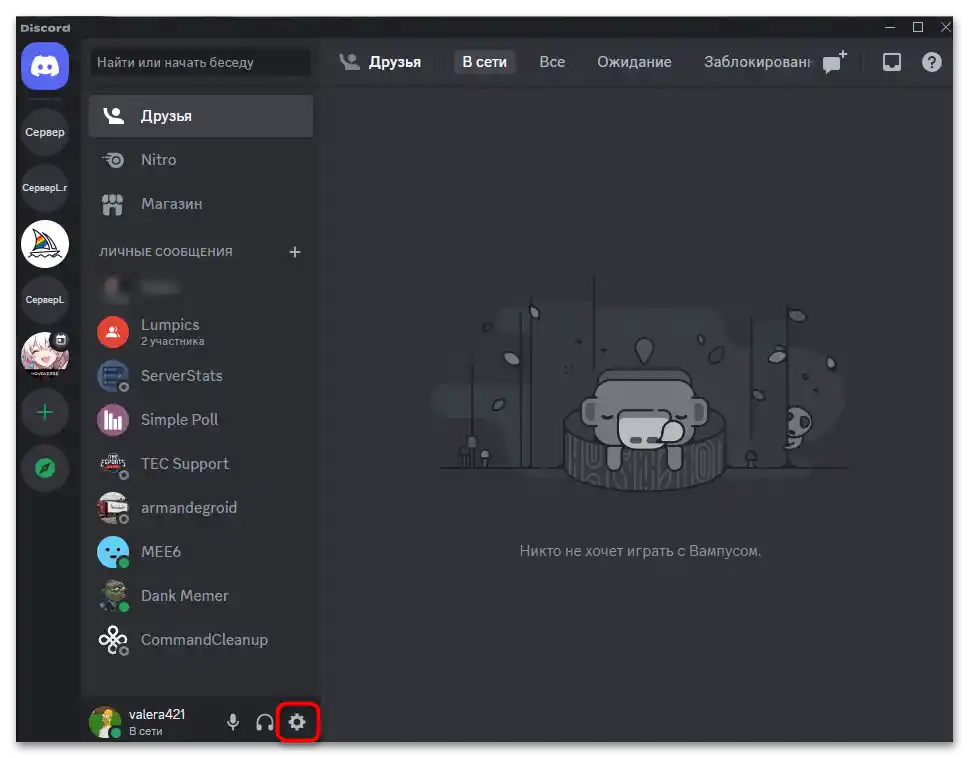Switch to the Ожидание tab
This screenshot has height=758, width=969.
click(x=634, y=62)
